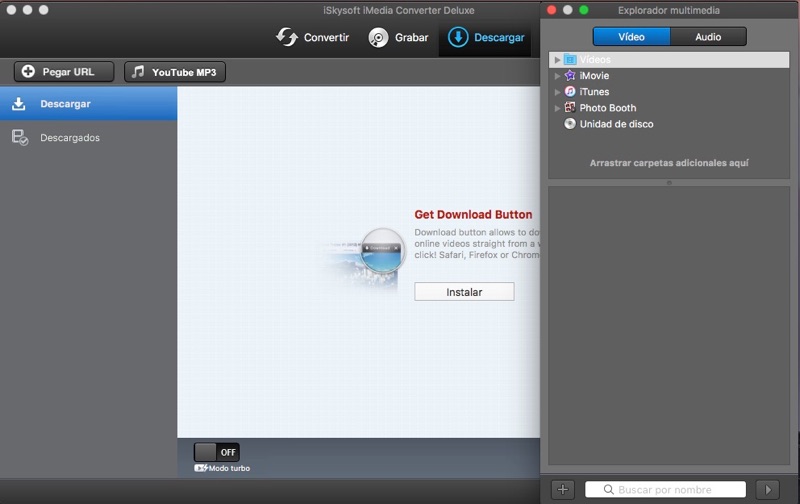Click the Buscar por nombre search field
800x504 pixels.
[665, 490]
